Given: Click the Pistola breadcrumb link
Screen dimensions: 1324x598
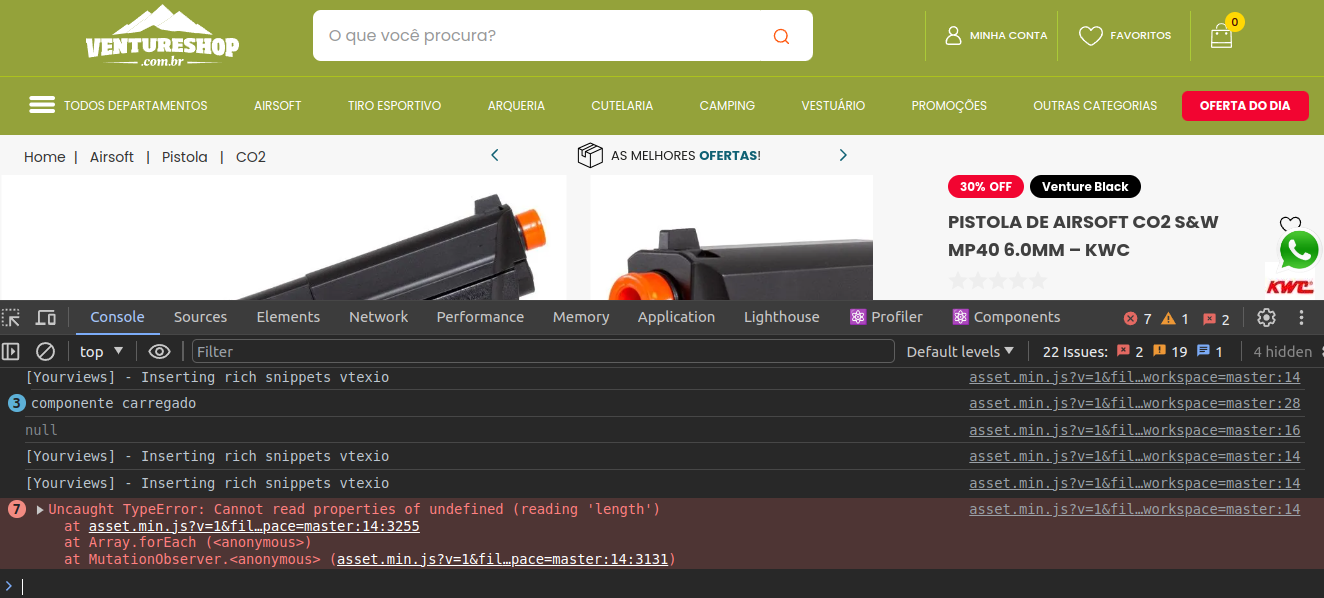Looking at the screenshot, I should coord(185,157).
